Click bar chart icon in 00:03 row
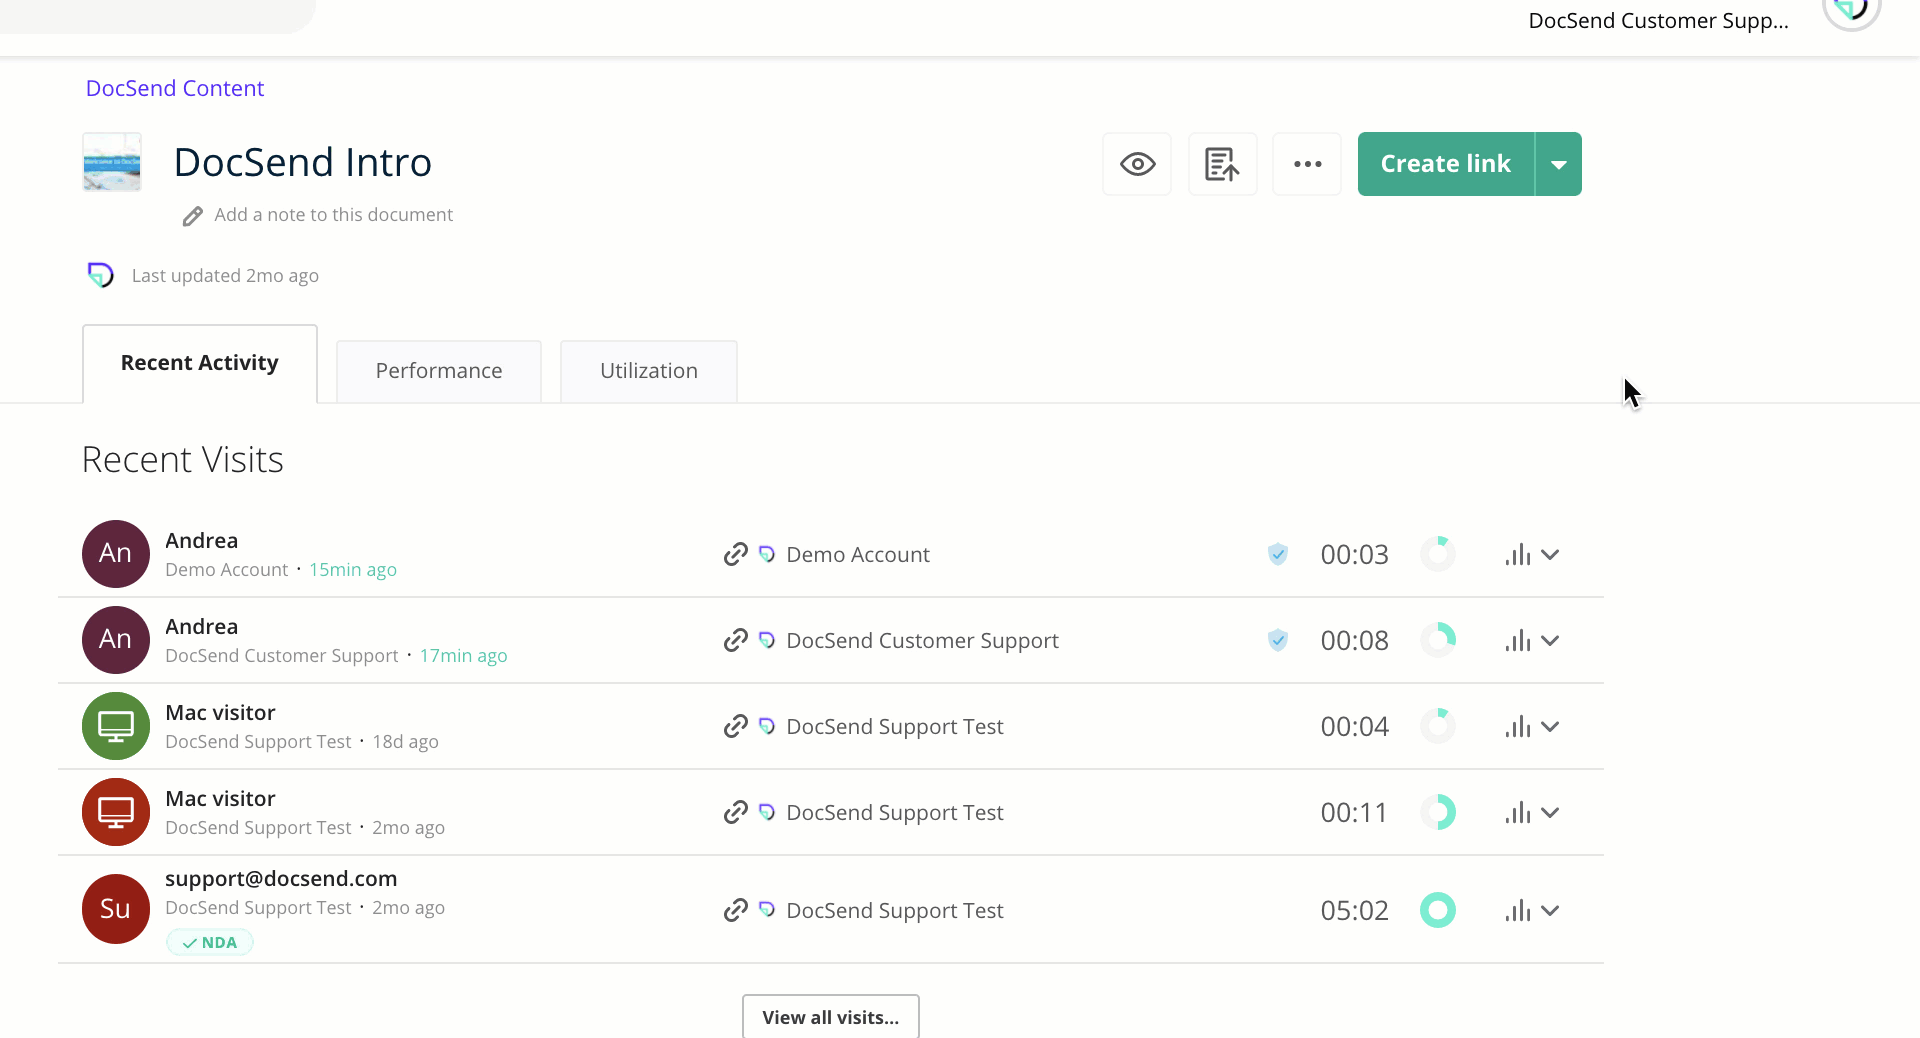This screenshot has height=1038, width=1920. click(1518, 554)
